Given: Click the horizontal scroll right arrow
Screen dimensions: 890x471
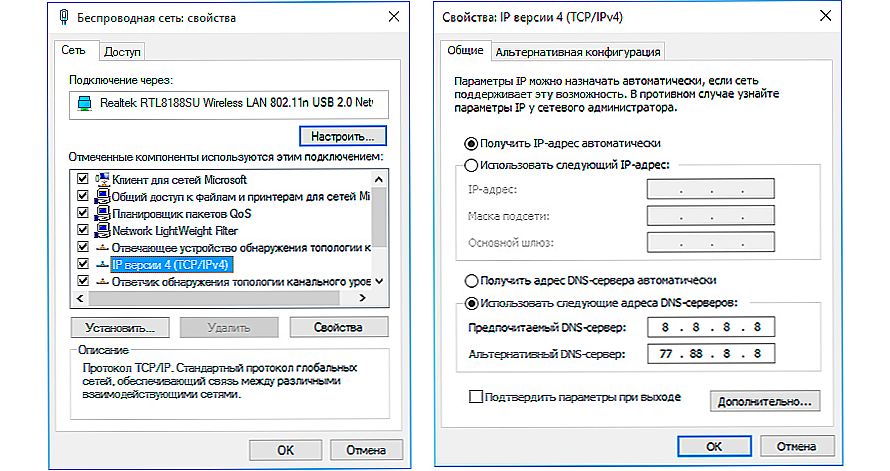Looking at the screenshot, I should 362,298.
